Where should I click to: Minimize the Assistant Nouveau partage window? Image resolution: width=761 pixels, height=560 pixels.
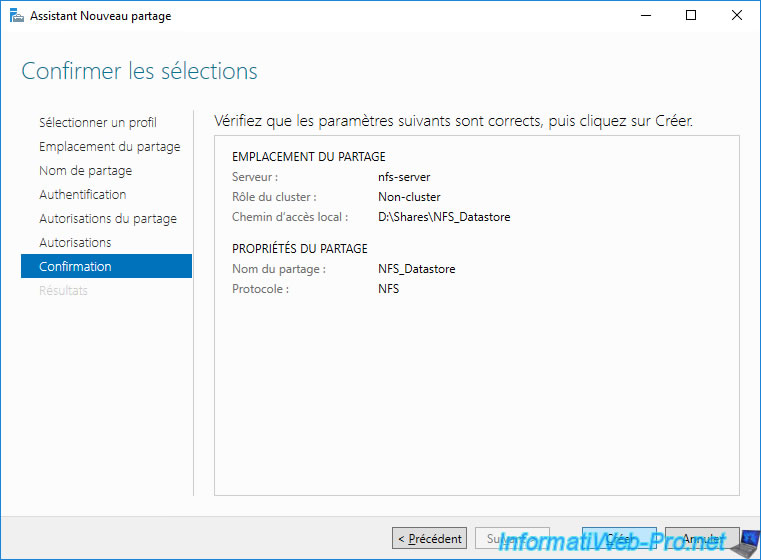click(x=644, y=16)
